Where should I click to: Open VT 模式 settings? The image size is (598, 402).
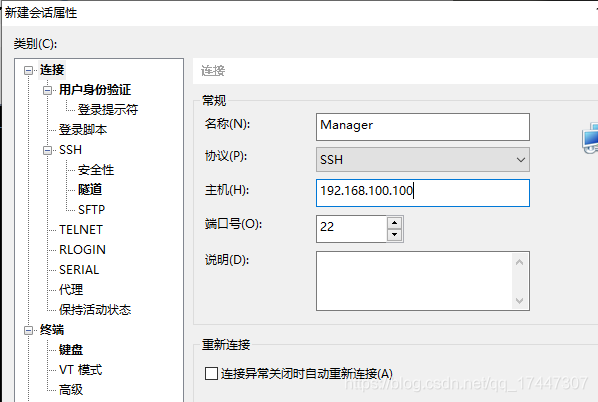tap(80, 370)
